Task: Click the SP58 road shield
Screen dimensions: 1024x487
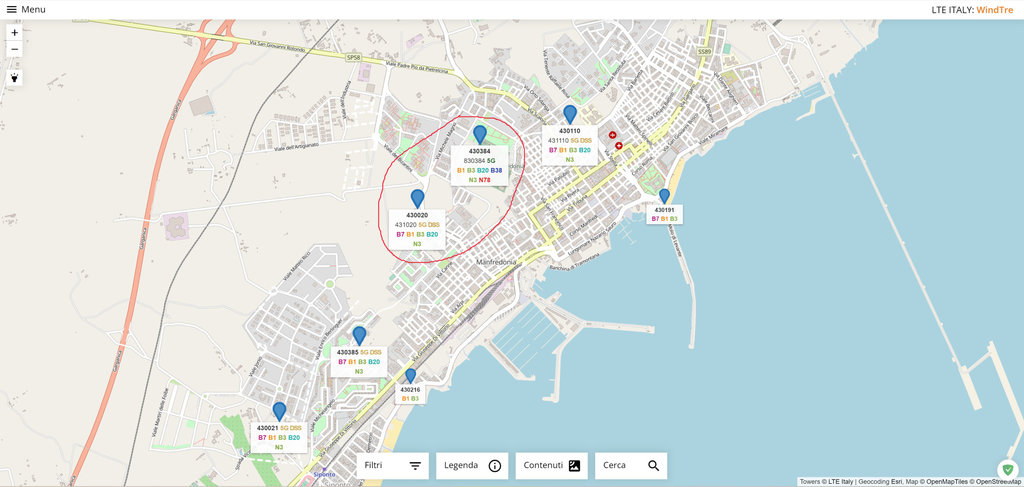Action: coord(353,58)
